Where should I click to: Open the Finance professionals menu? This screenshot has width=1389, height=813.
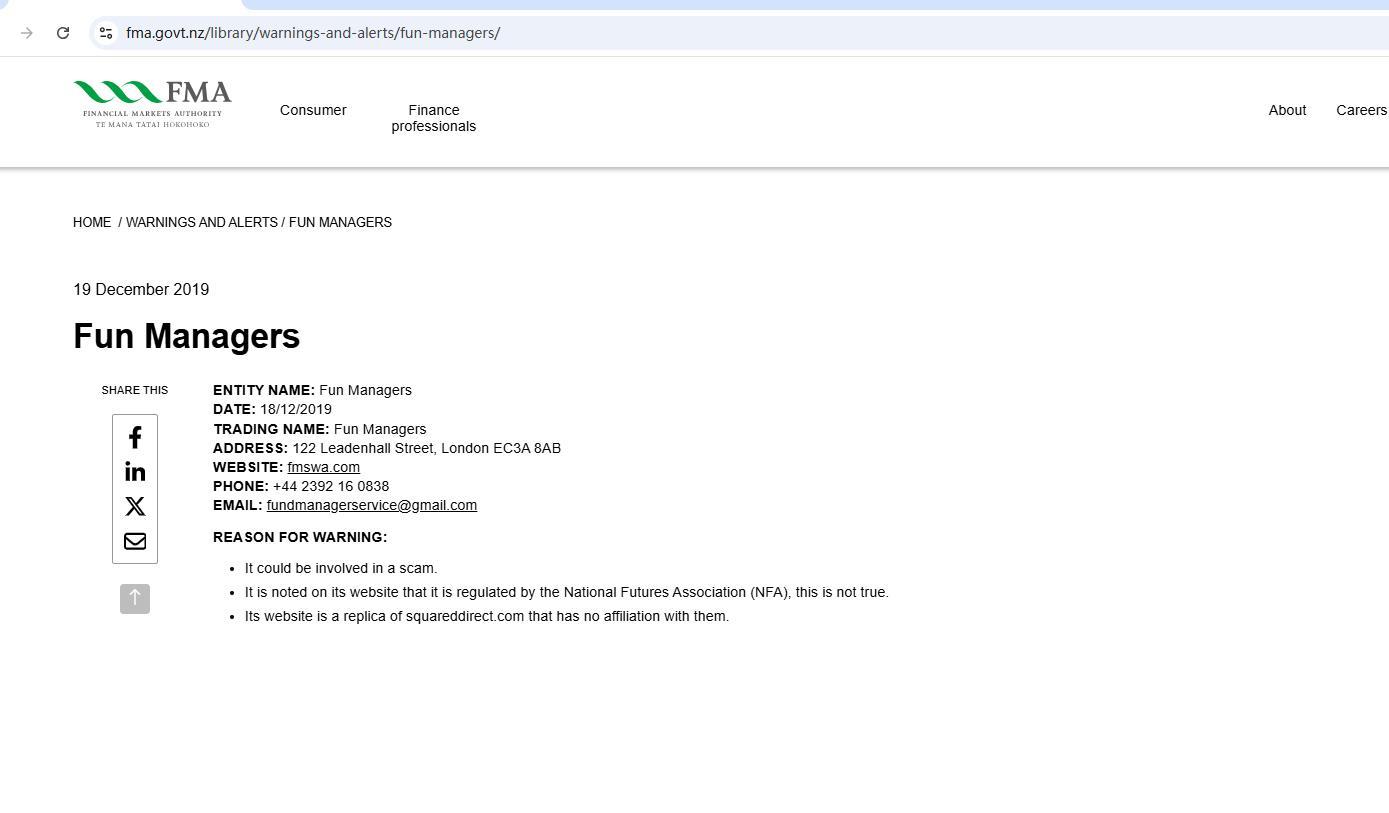(433, 118)
